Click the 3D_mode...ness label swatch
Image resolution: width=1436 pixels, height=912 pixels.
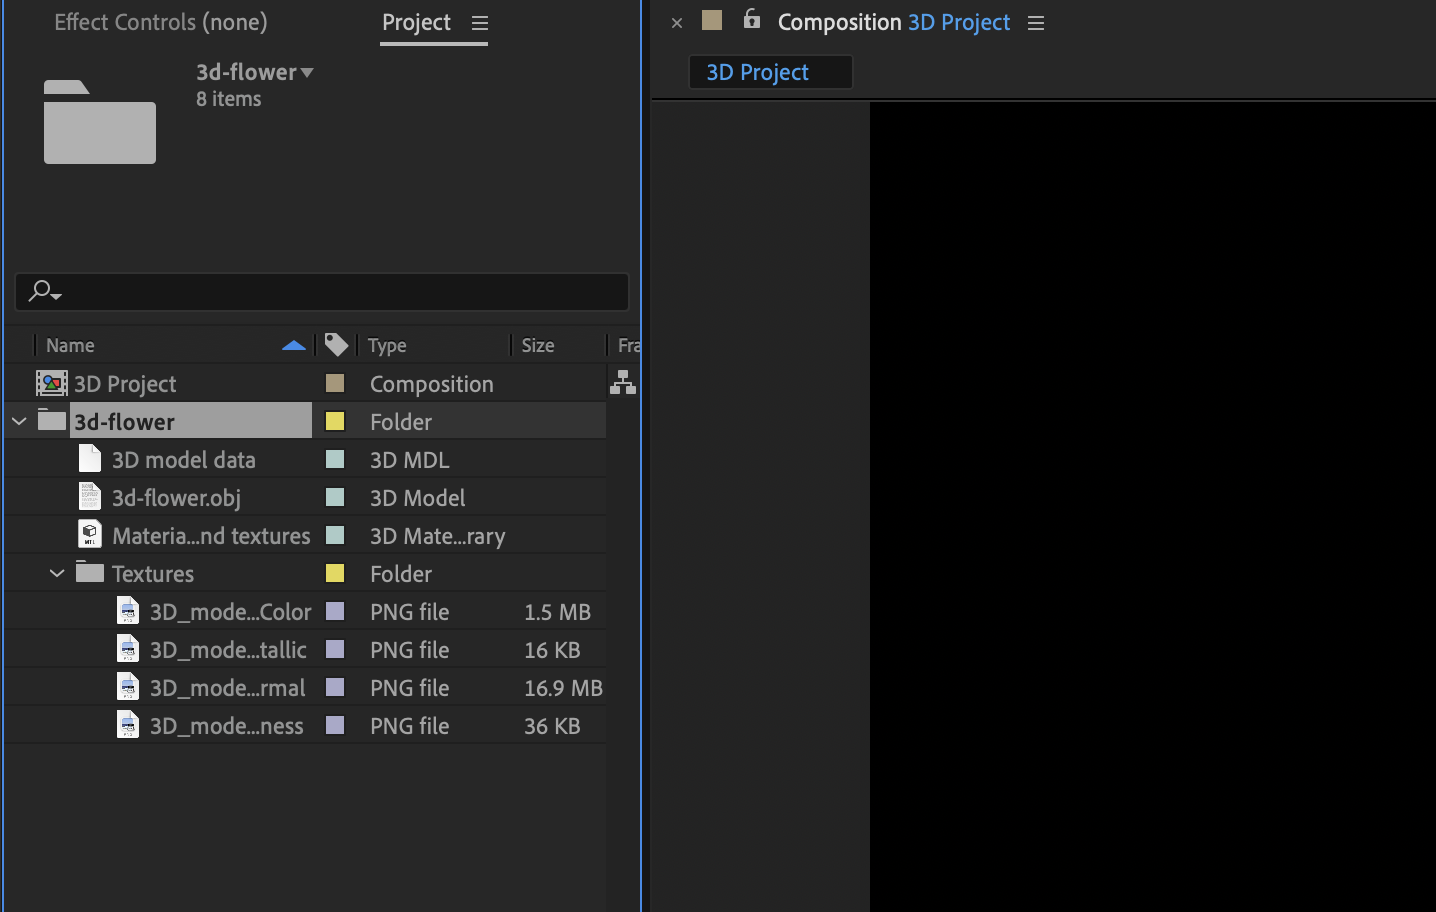(335, 725)
